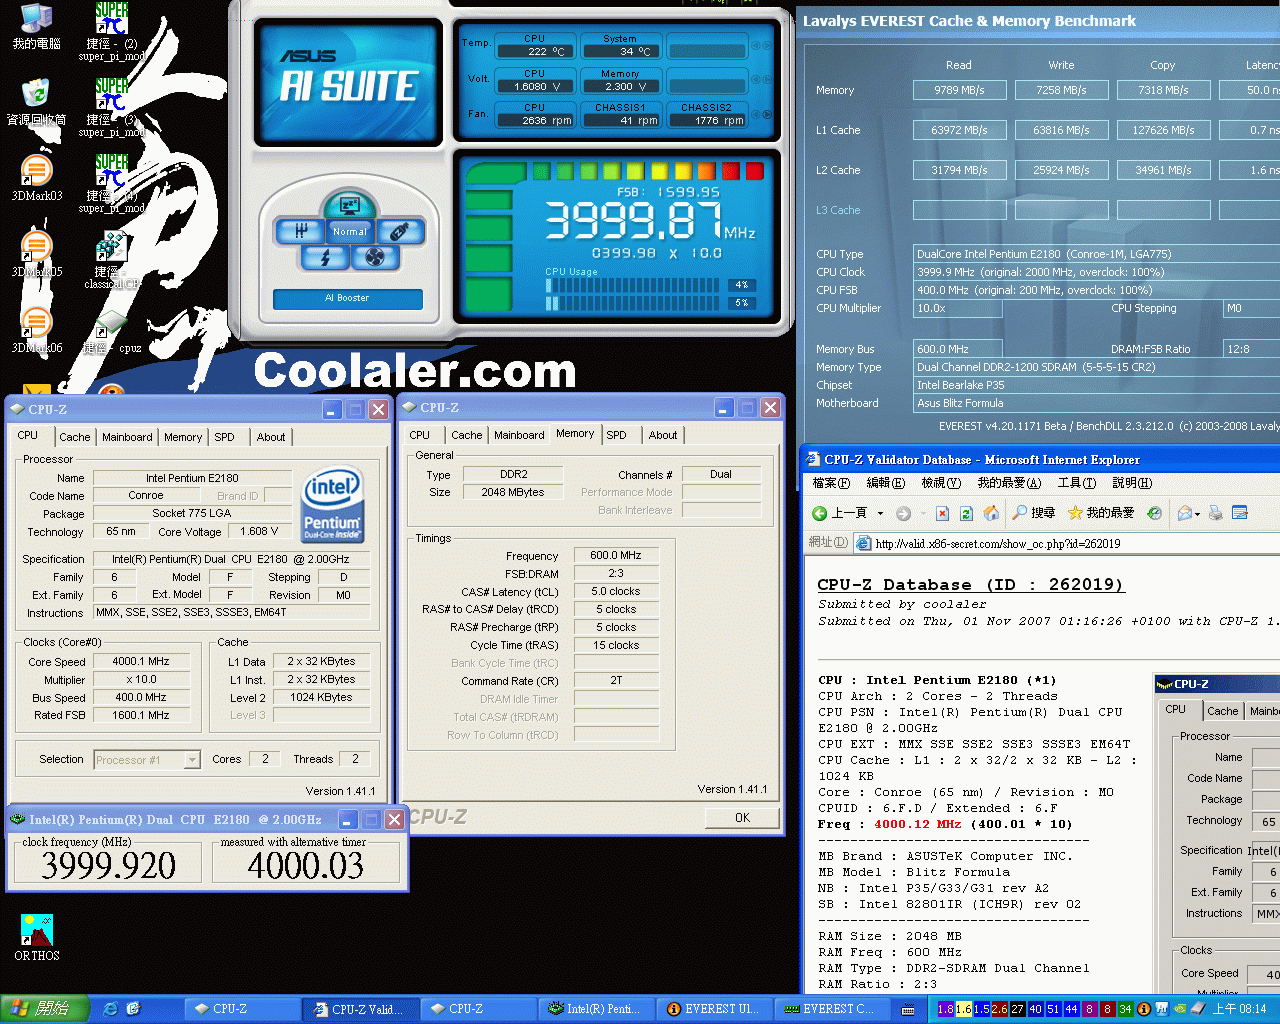Click the IE Edit page toolbar icon
The image size is (1280, 1024).
click(1240, 513)
